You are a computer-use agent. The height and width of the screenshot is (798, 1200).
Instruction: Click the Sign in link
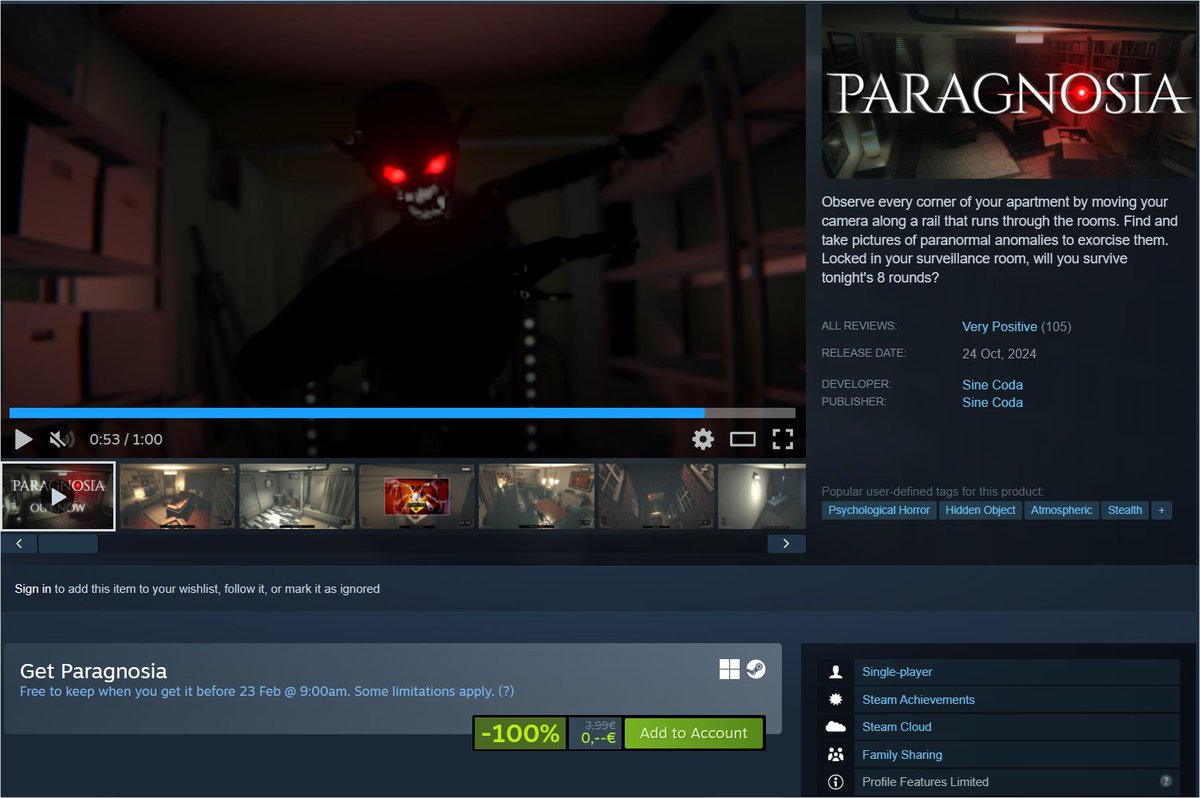point(33,589)
